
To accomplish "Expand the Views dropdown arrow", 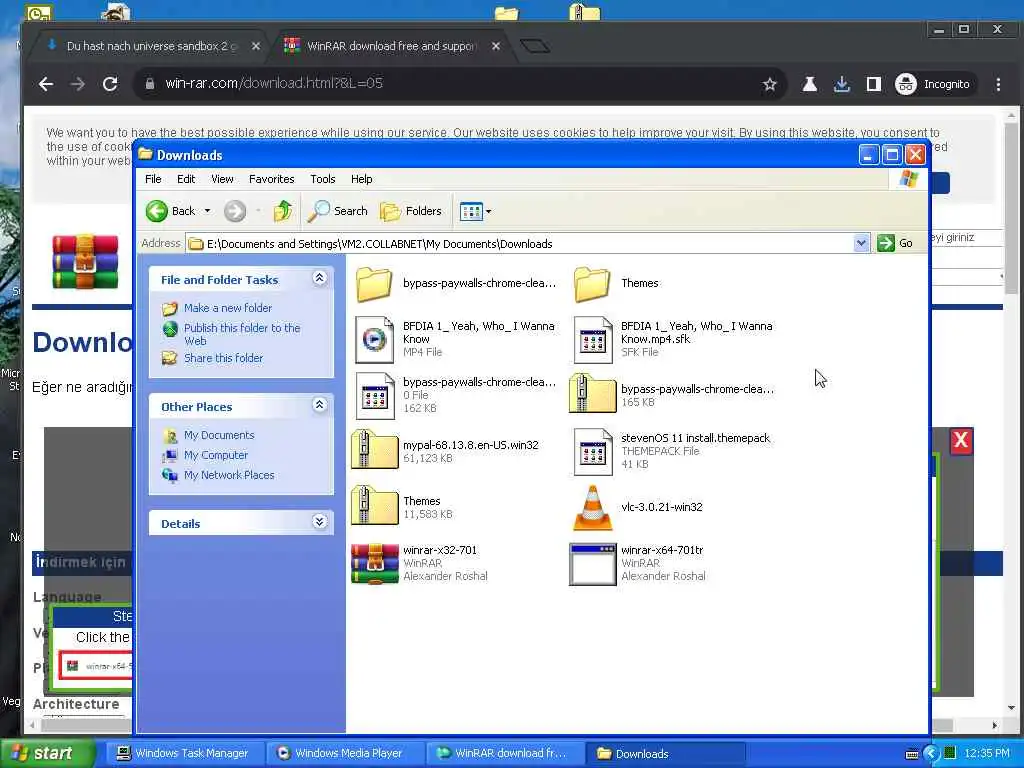I will click(488, 211).
